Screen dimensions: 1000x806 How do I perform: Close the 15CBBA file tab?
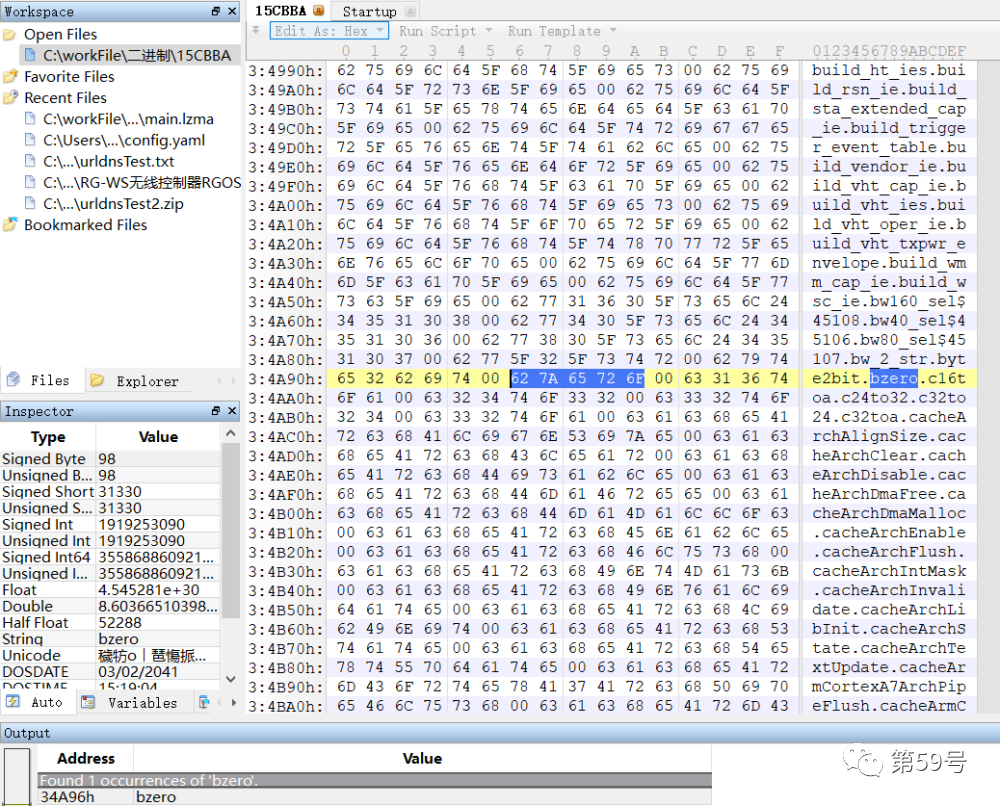319,11
